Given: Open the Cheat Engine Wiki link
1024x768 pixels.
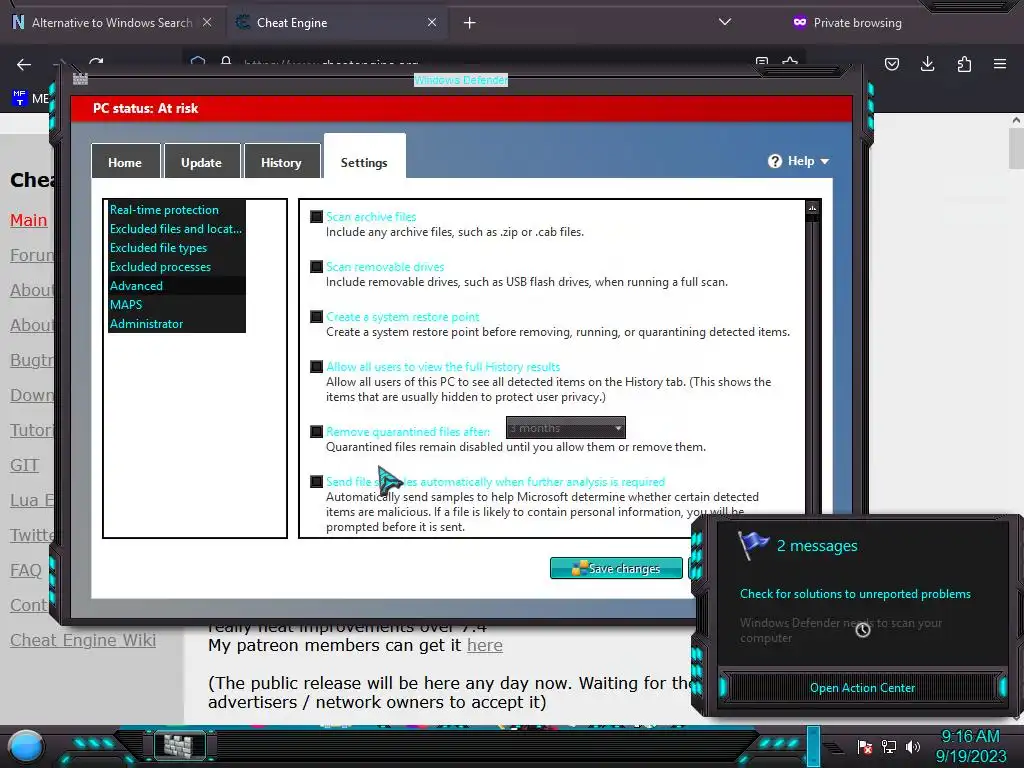Looking at the screenshot, I should pos(83,640).
